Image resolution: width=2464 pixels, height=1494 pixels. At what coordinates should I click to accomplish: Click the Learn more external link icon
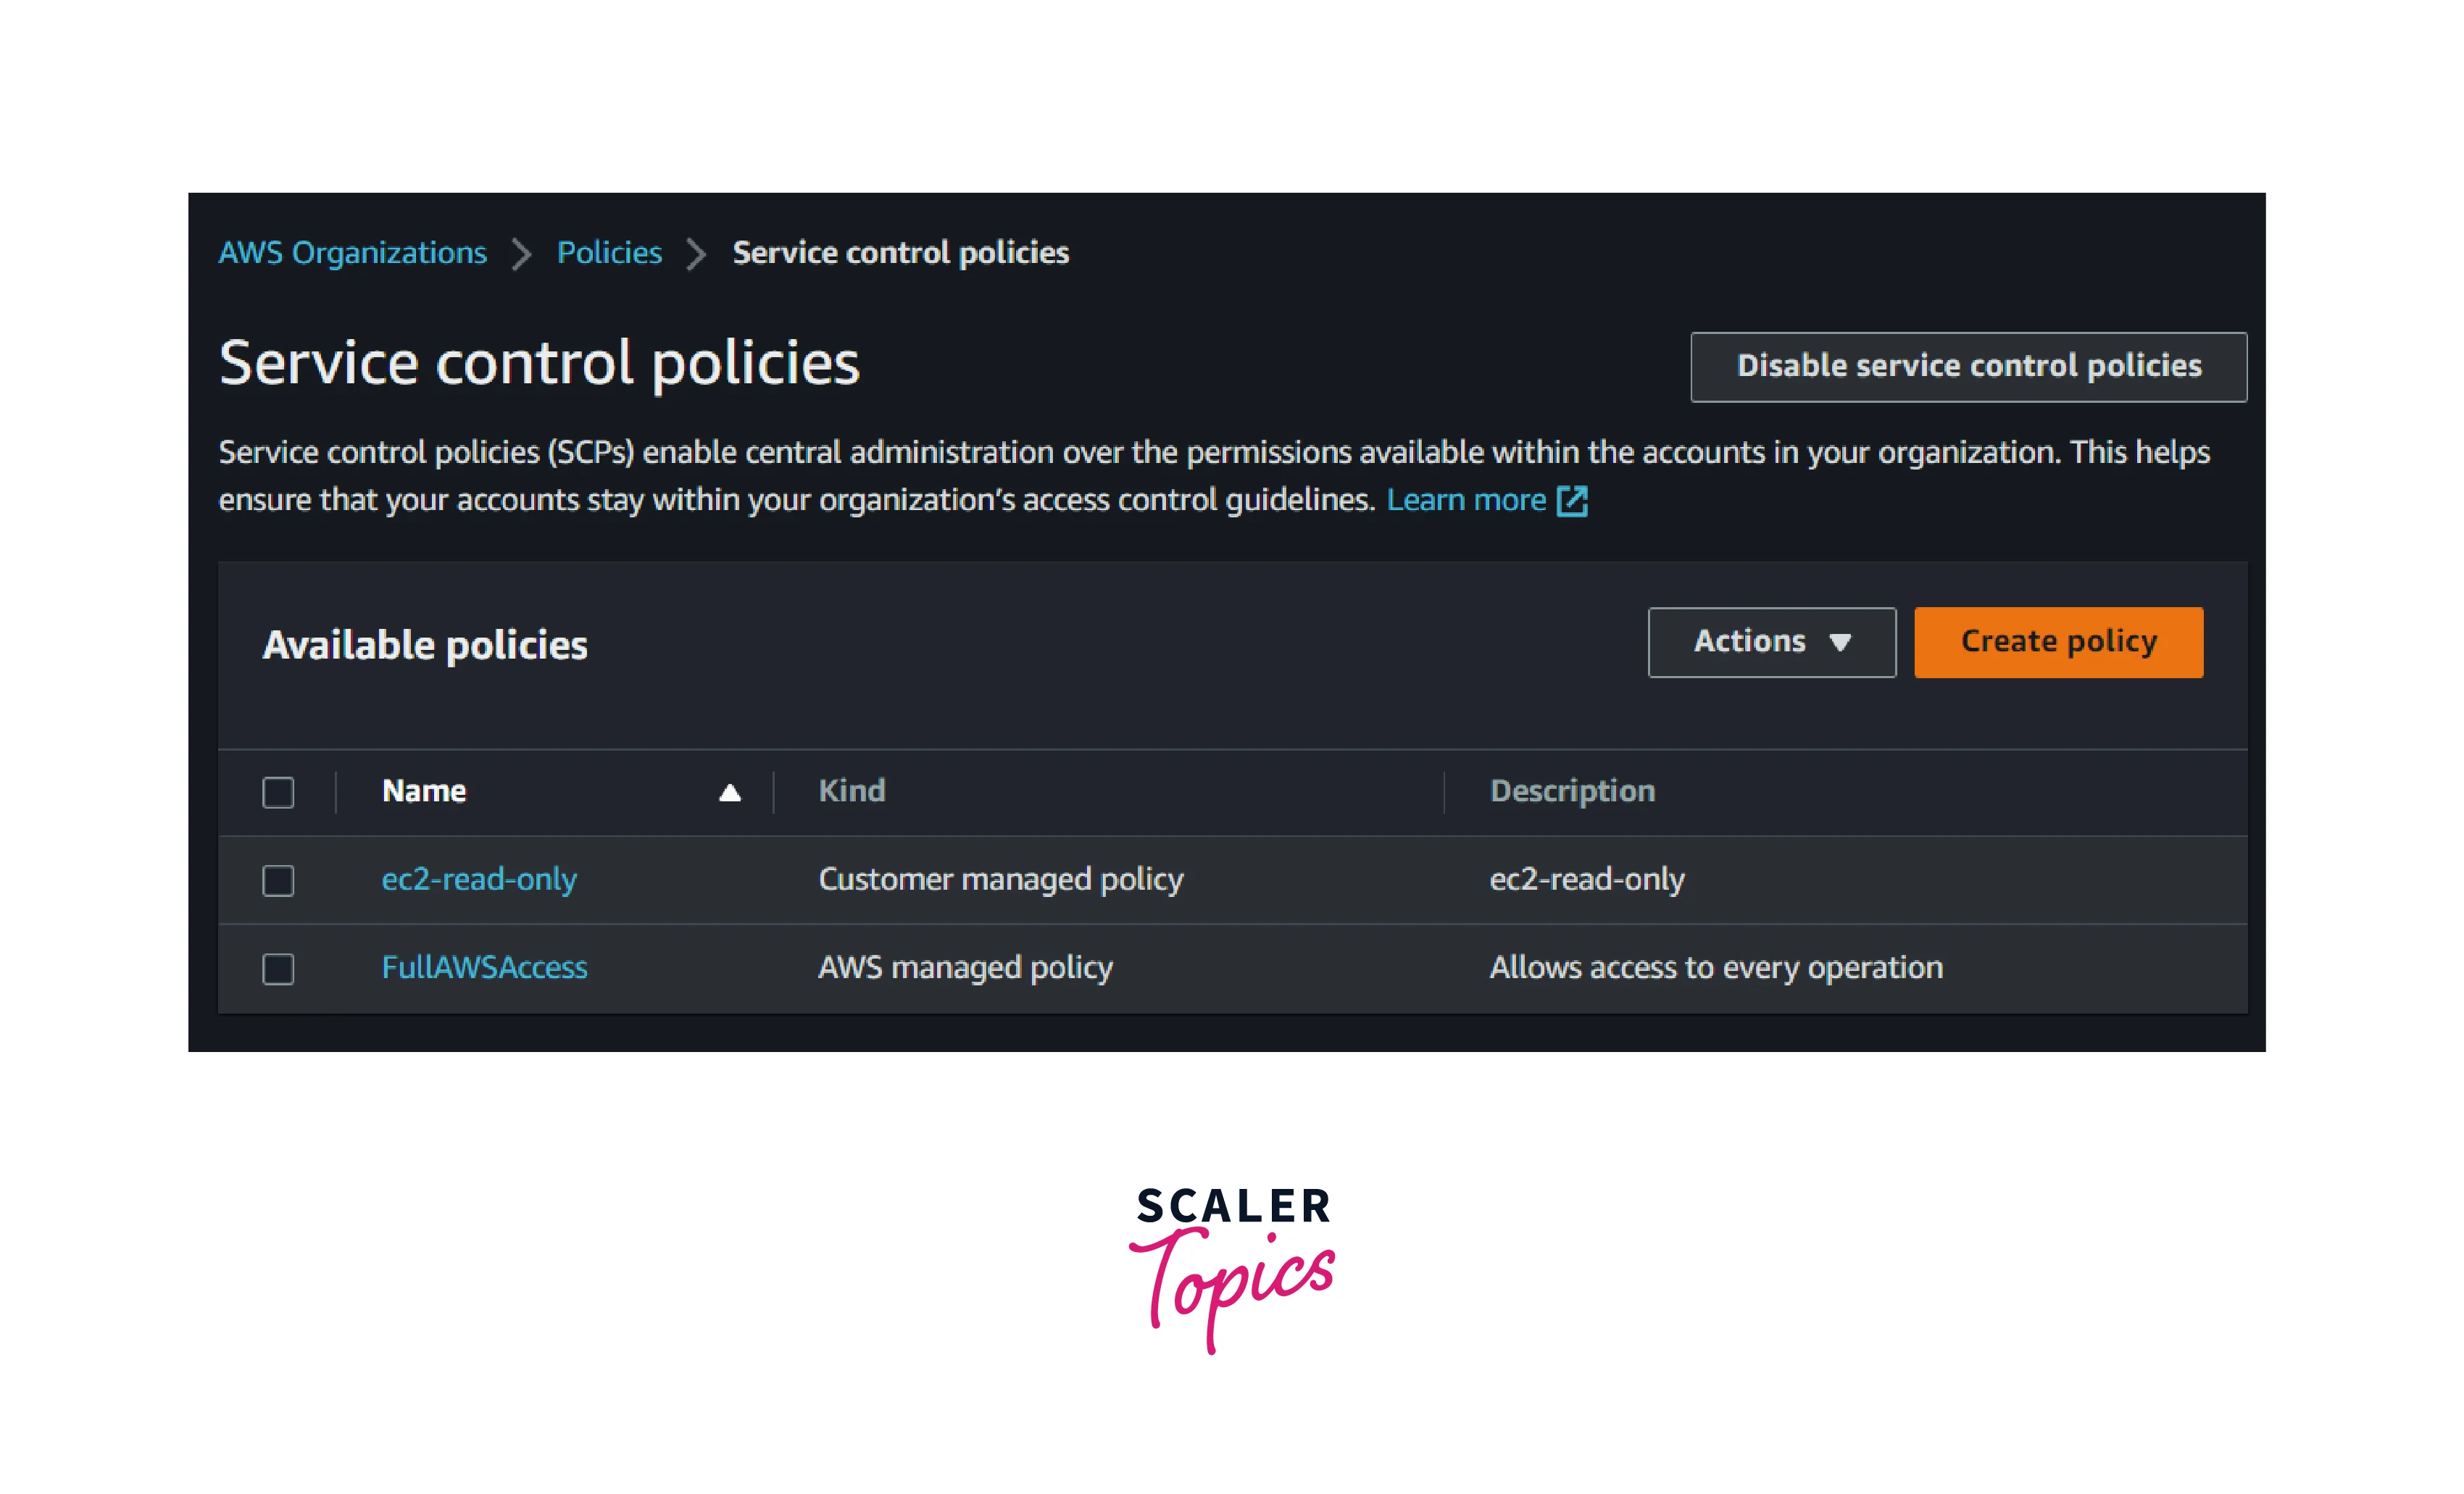[1572, 500]
